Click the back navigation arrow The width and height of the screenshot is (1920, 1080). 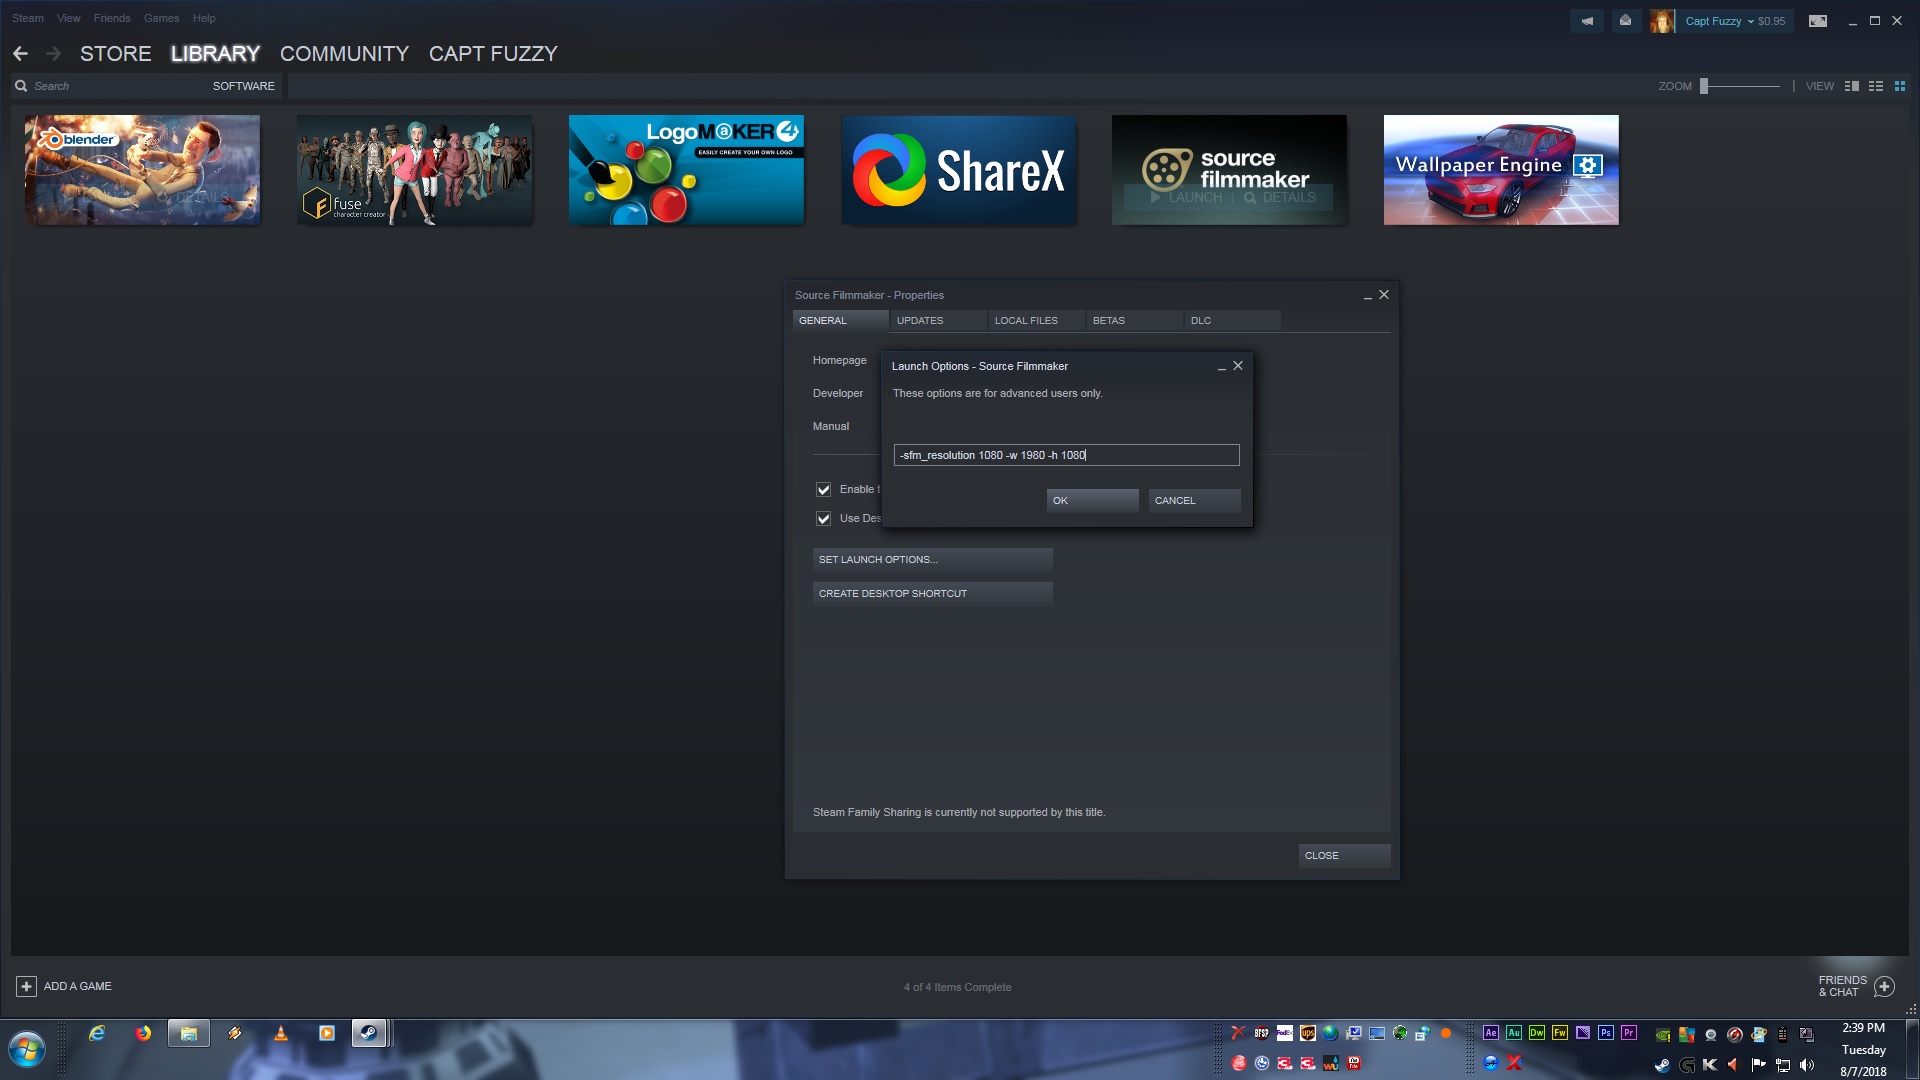[x=21, y=54]
